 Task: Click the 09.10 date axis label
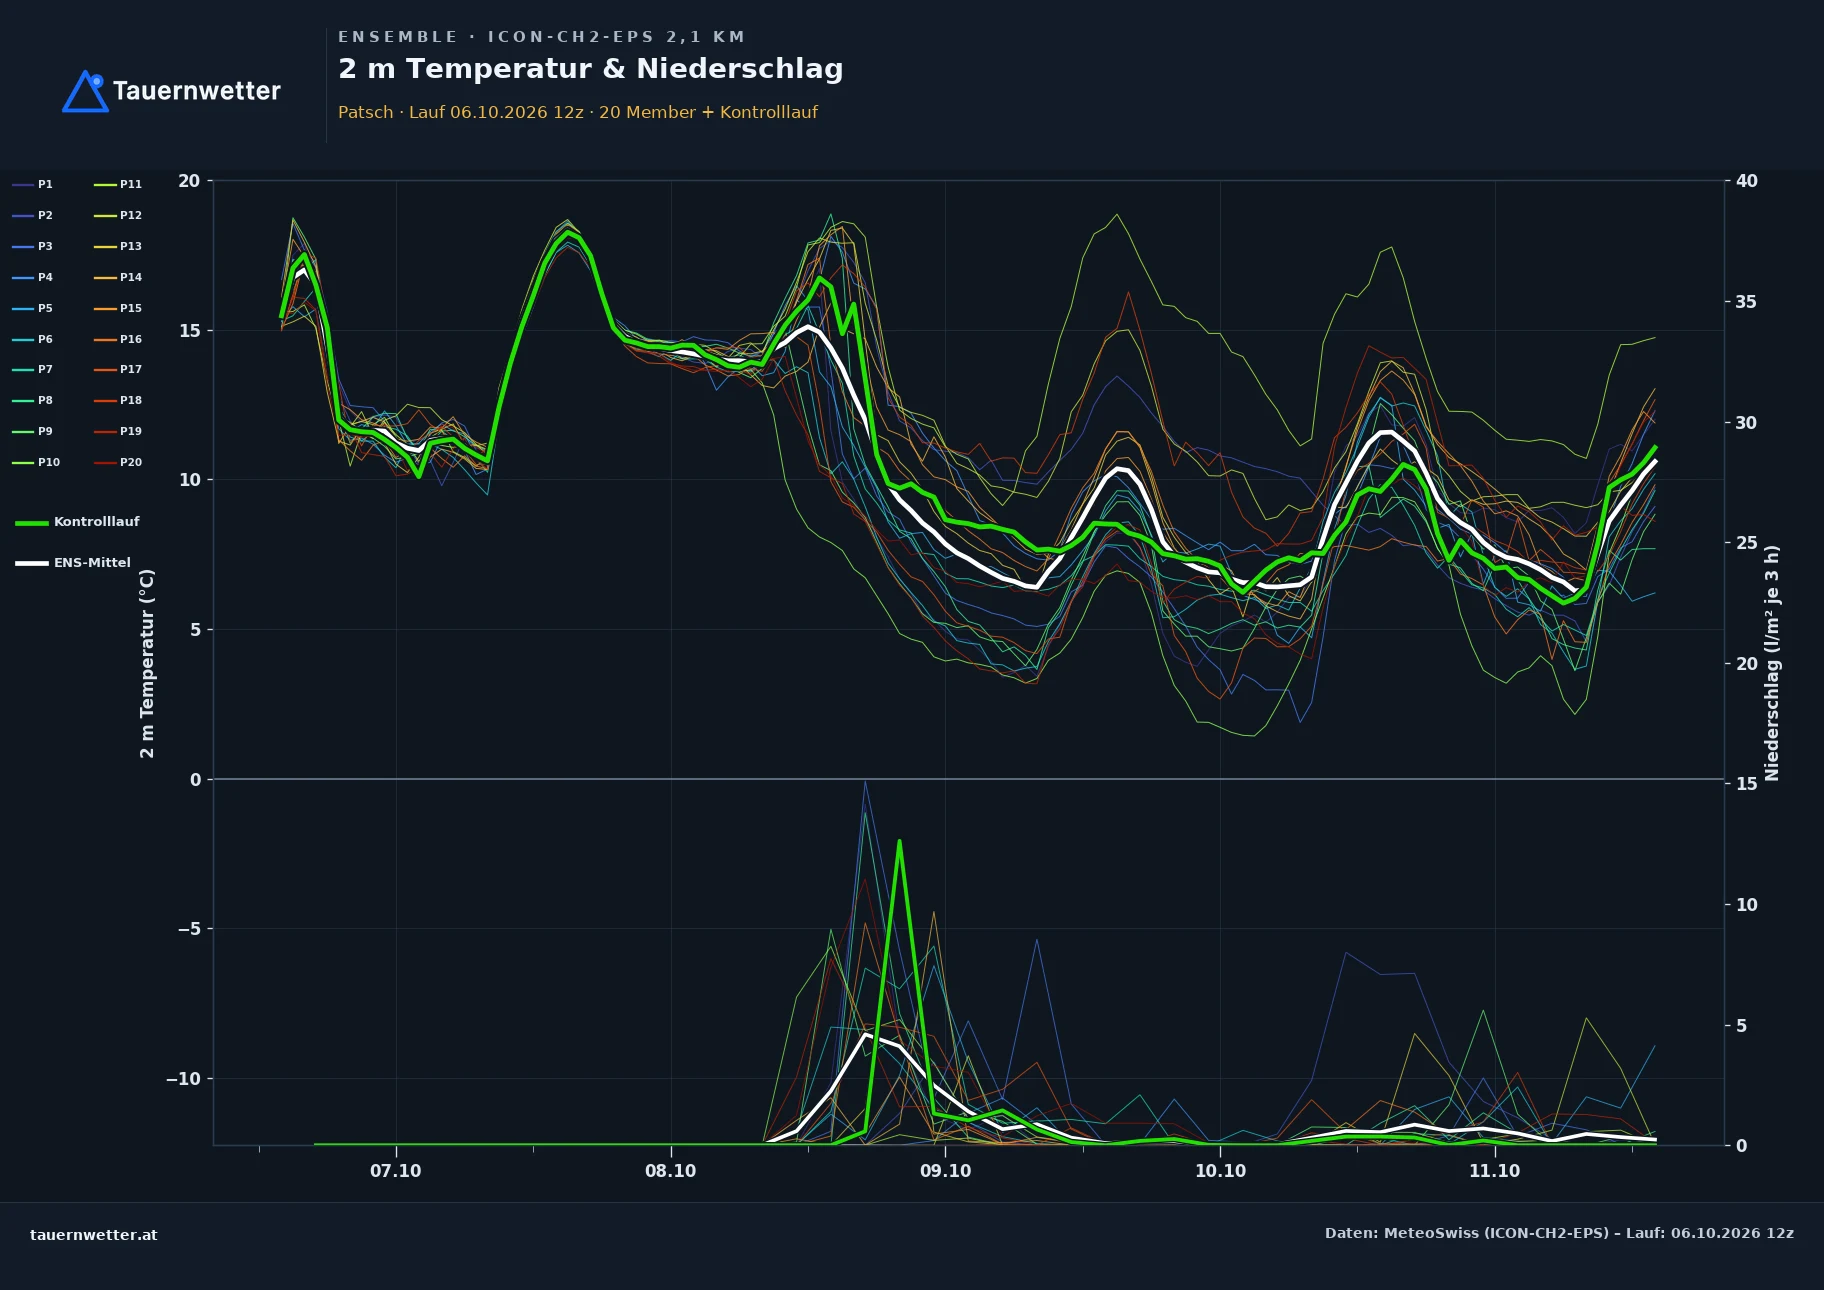[946, 1171]
